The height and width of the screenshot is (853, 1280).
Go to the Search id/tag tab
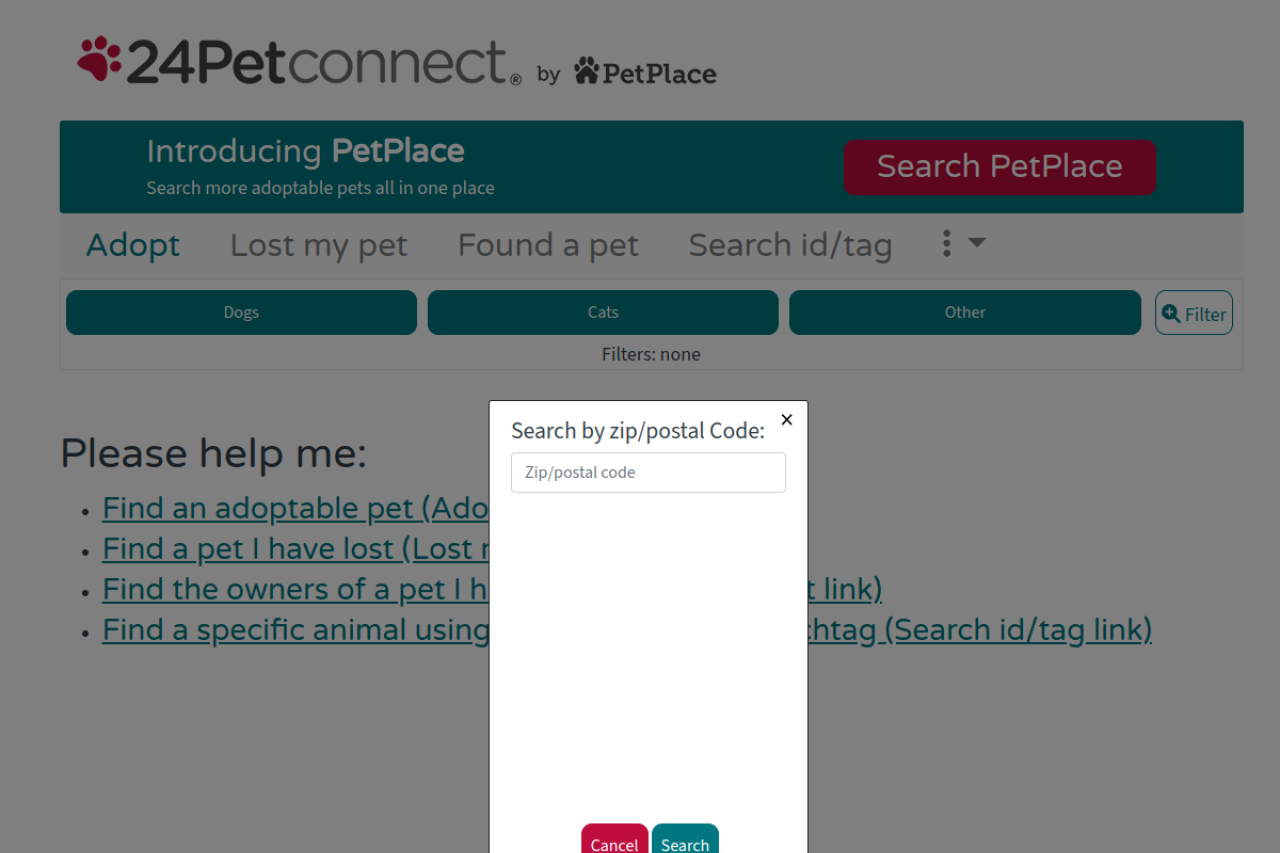pos(790,245)
